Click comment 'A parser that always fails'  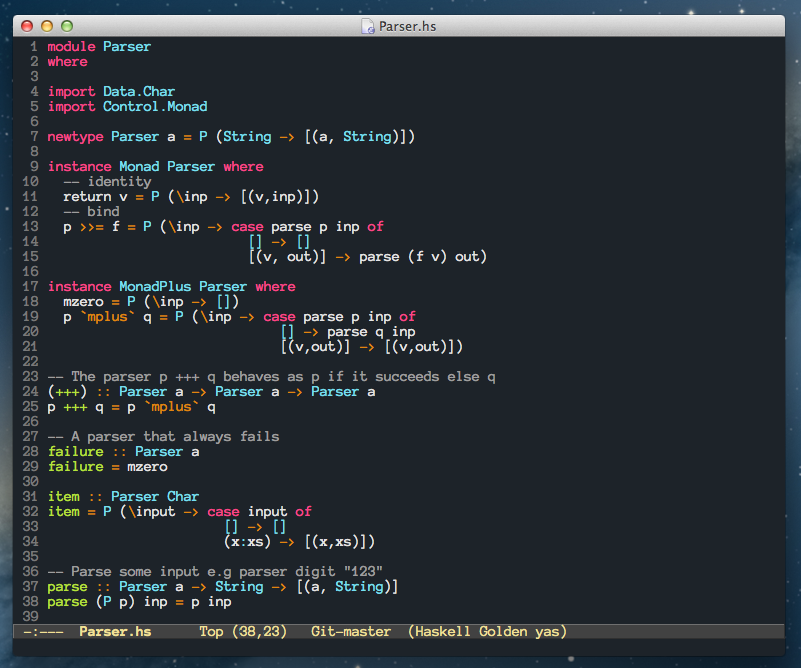[175, 437]
